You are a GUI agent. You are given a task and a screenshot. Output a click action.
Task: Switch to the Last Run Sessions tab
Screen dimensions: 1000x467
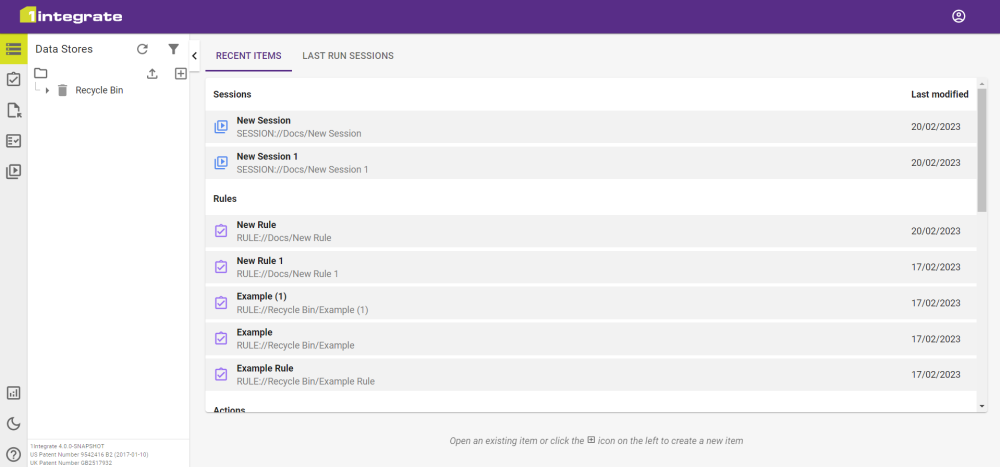347,56
